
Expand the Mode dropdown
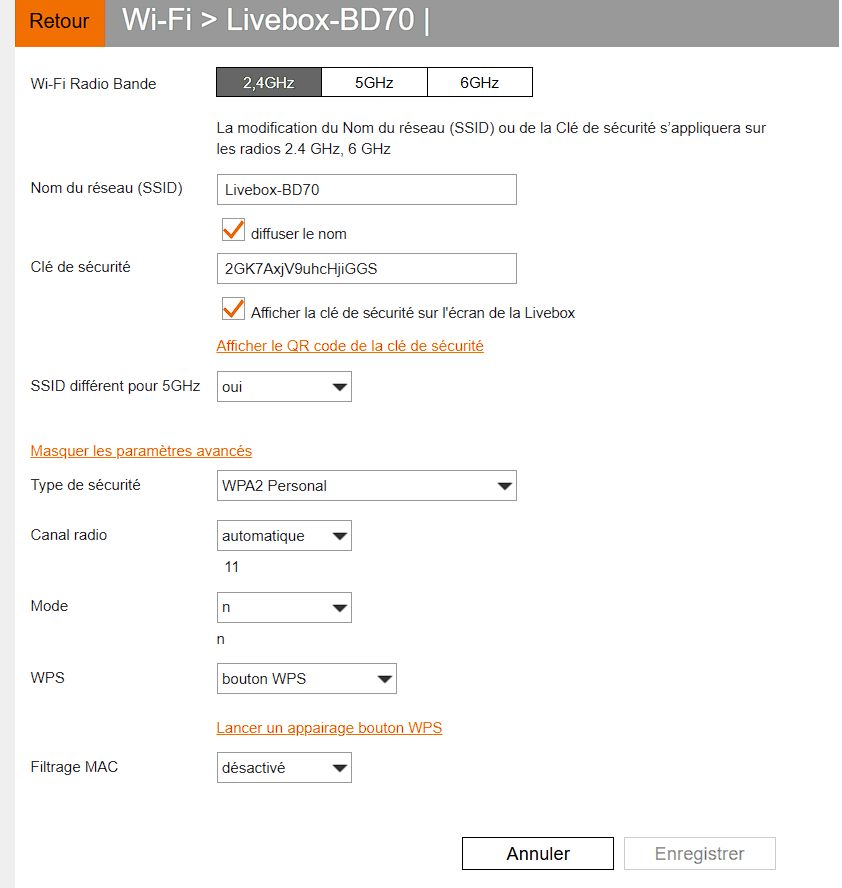(284, 607)
